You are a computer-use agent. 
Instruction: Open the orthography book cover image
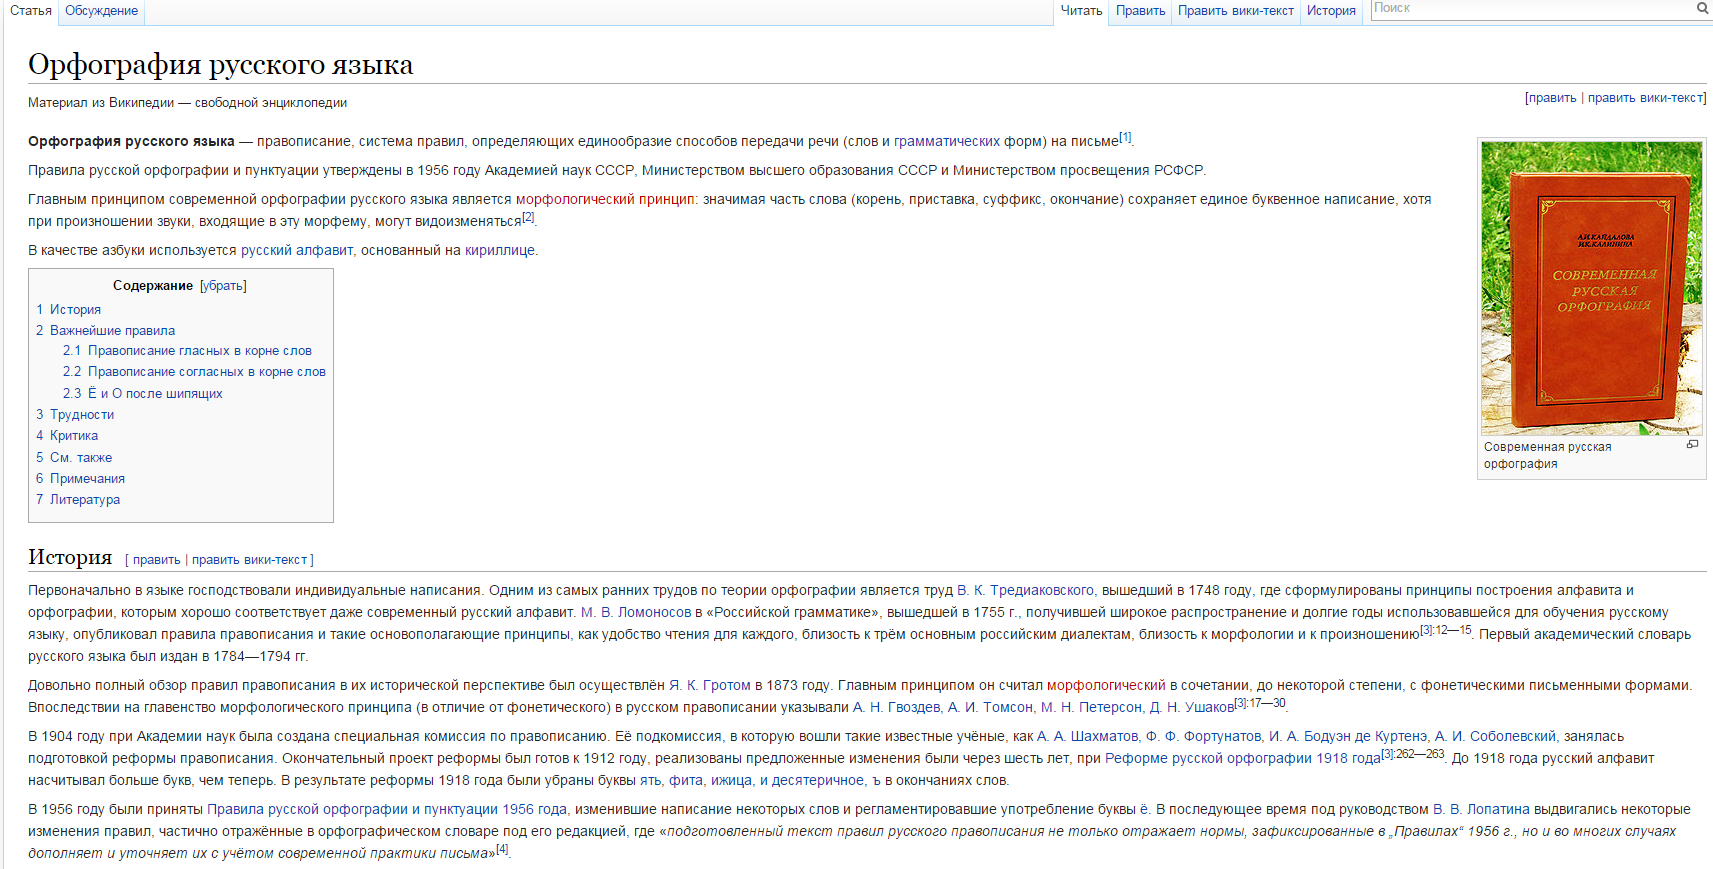pos(1591,288)
